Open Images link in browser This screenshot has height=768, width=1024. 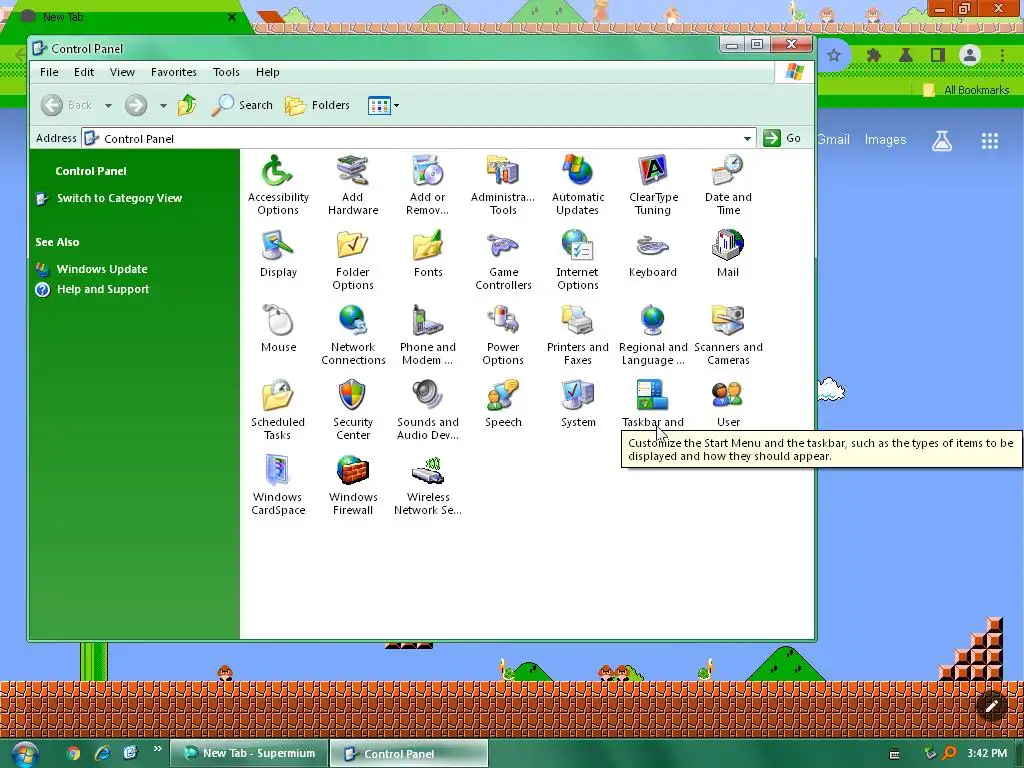(885, 139)
